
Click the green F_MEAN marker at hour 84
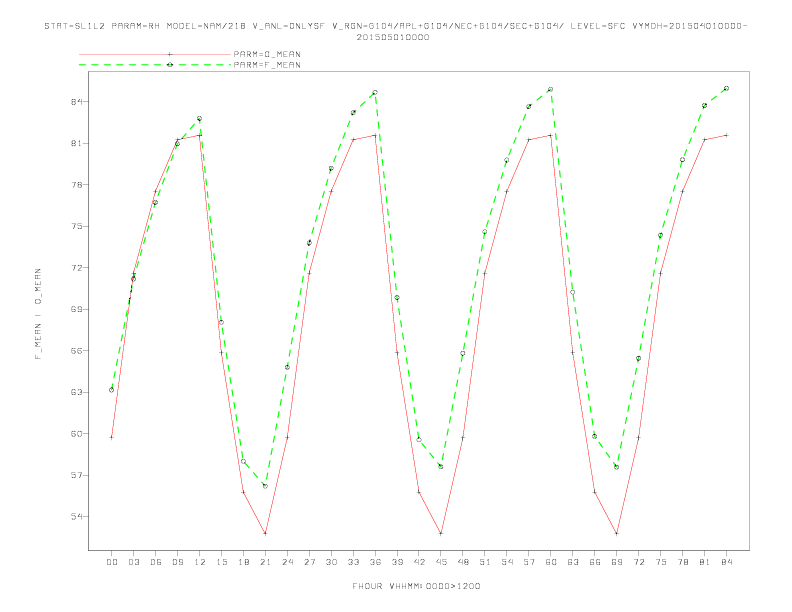point(726,88)
